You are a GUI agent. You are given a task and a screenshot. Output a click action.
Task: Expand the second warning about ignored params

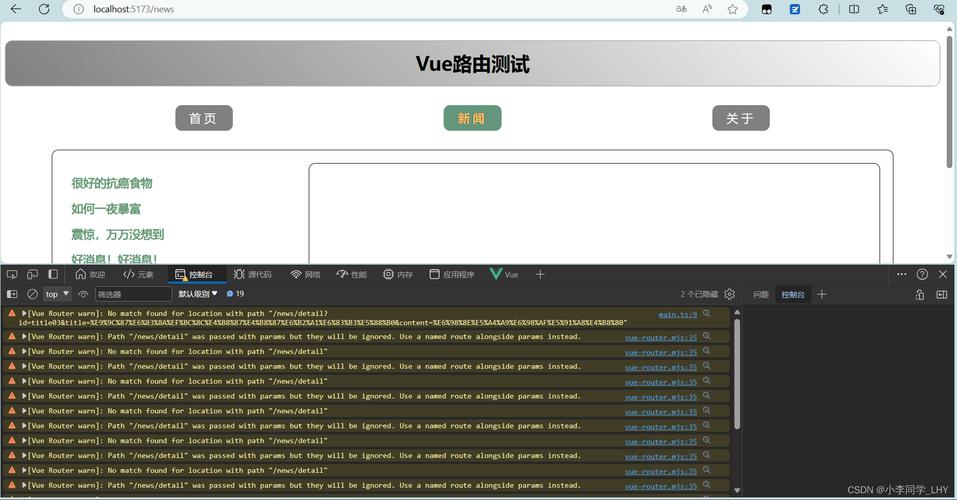coord(24,336)
